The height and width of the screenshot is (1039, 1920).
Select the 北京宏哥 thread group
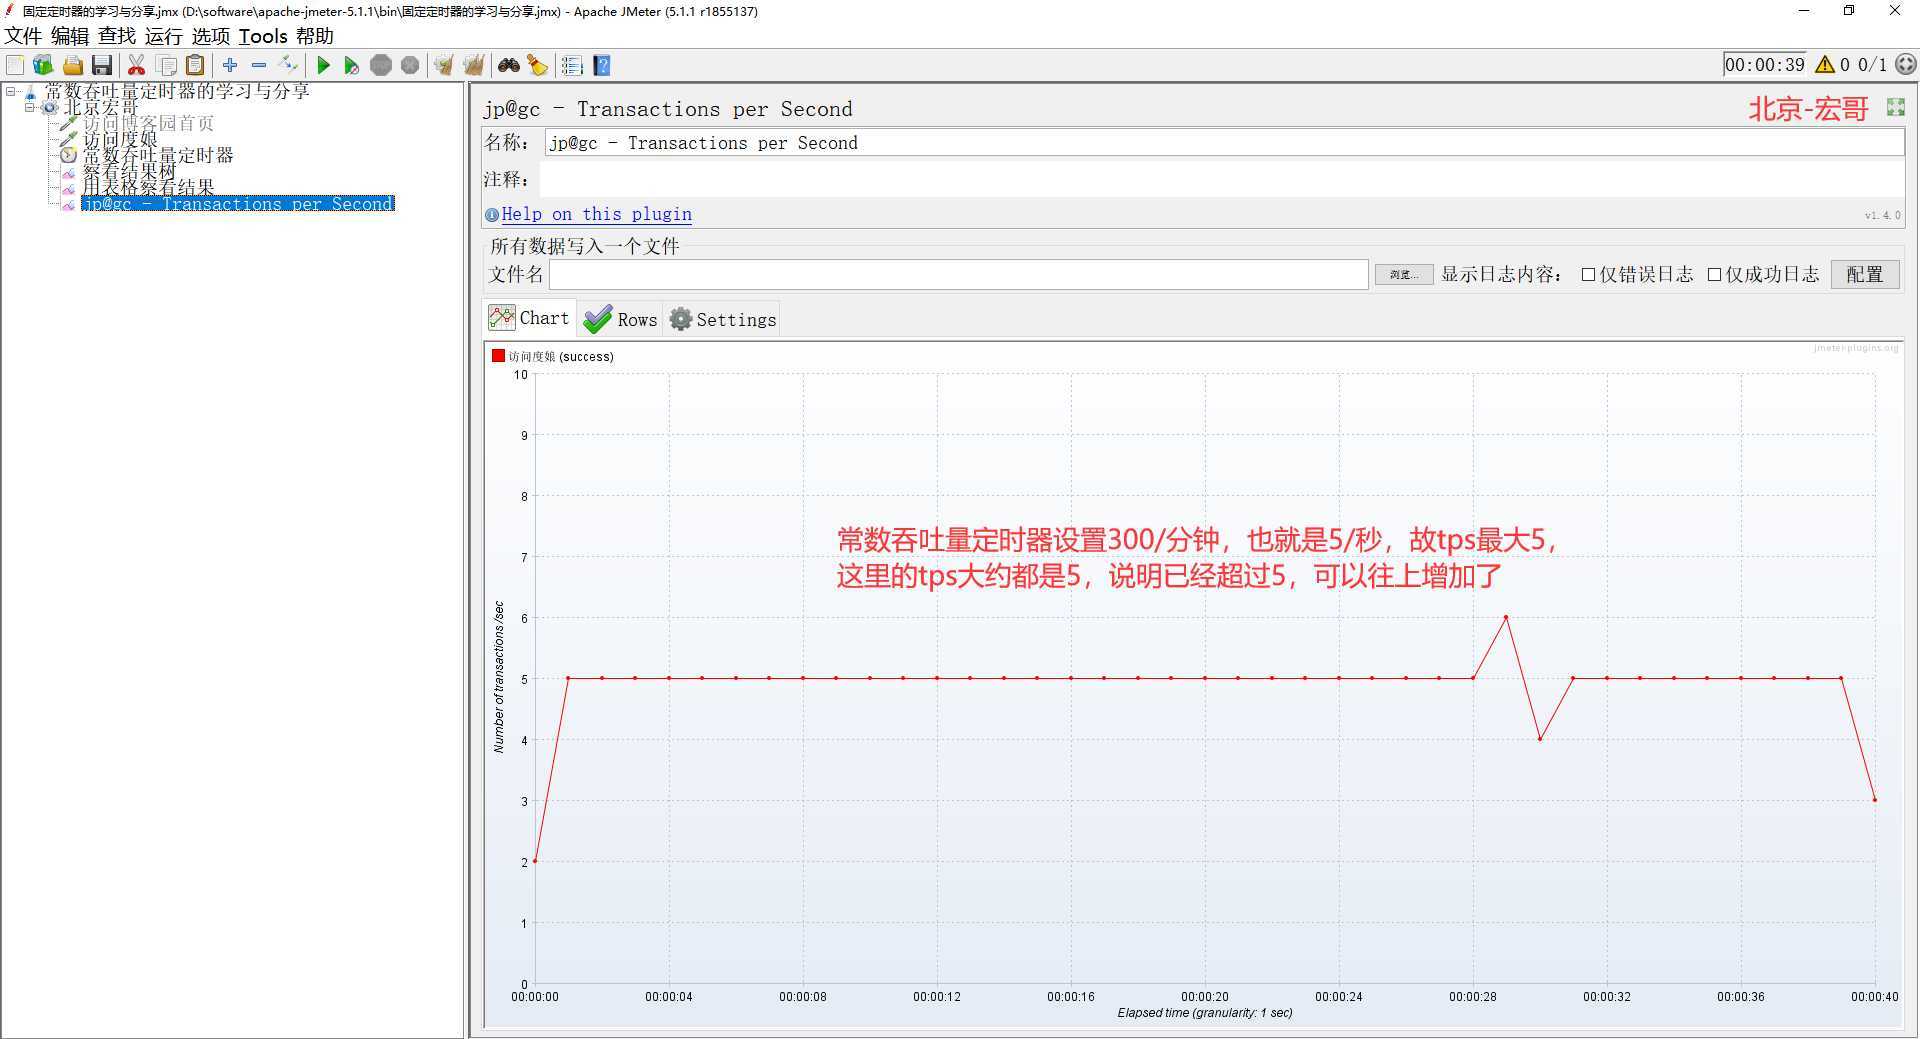(100, 107)
